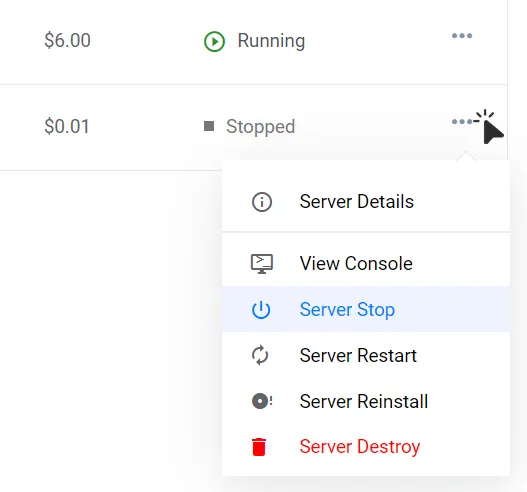This screenshot has width=527, height=492.
Task: Click the $0.01 charge value
Action: (x=67, y=126)
